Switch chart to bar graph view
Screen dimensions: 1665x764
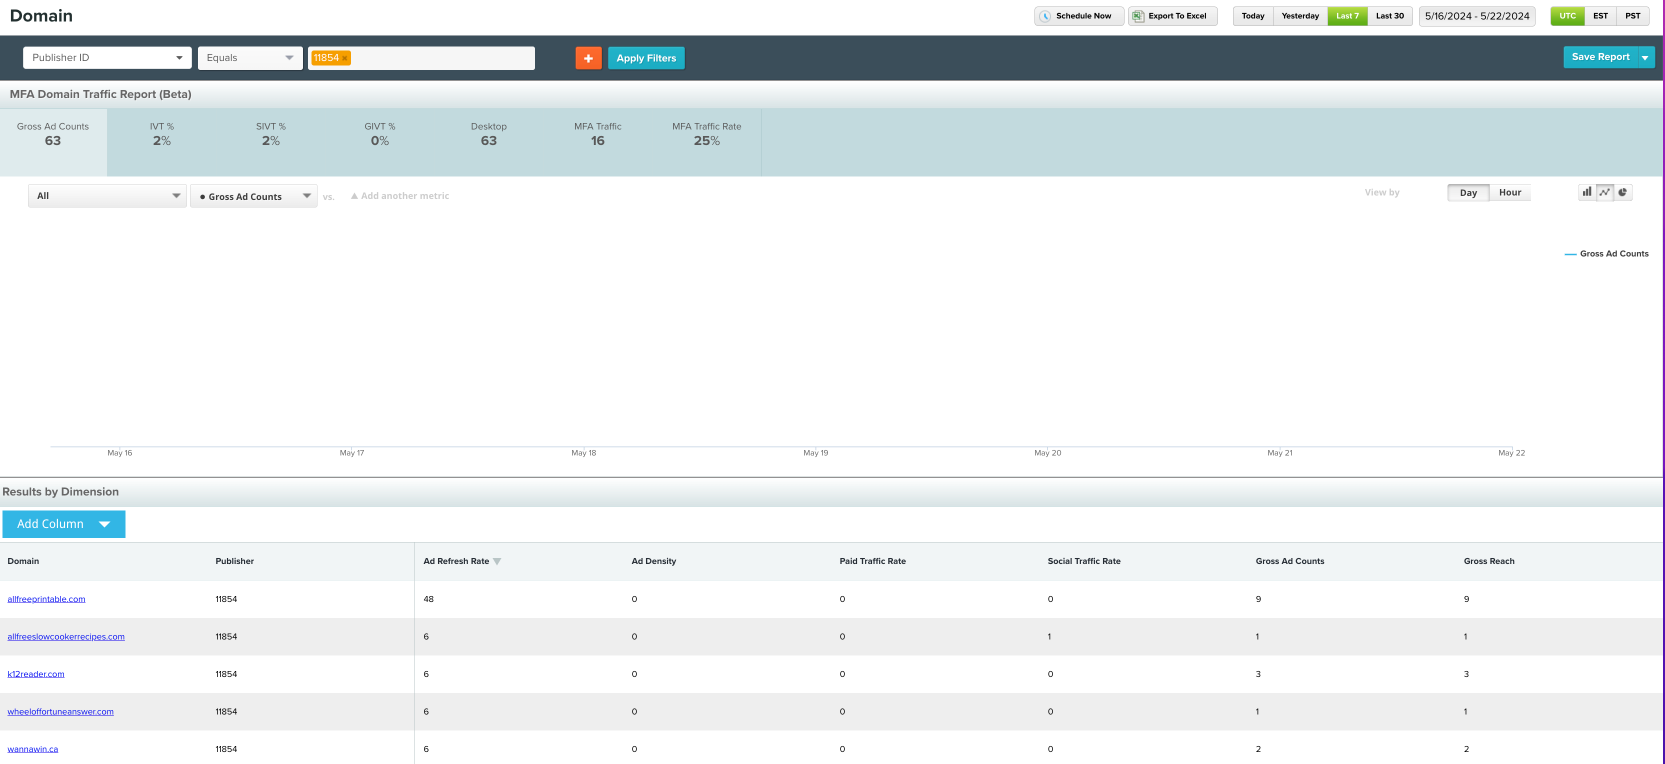(x=1587, y=192)
